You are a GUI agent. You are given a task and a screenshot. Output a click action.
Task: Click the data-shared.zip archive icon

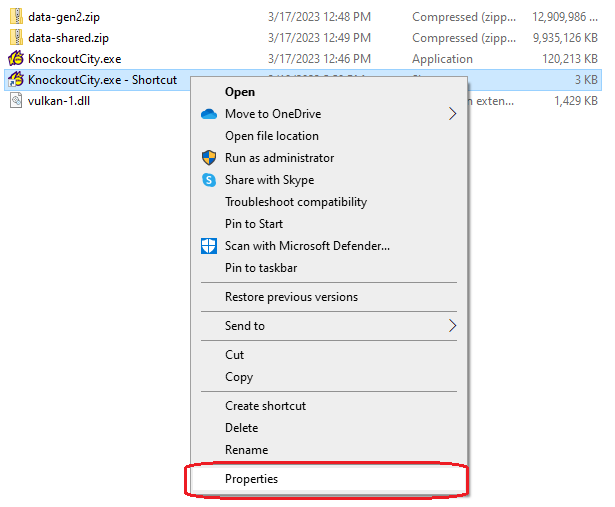tap(16, 38)
